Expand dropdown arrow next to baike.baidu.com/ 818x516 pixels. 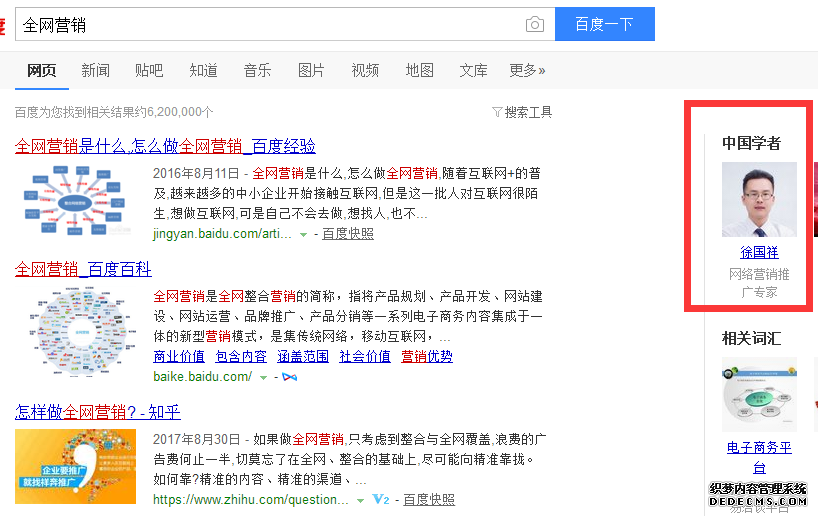tap(263, 377)
